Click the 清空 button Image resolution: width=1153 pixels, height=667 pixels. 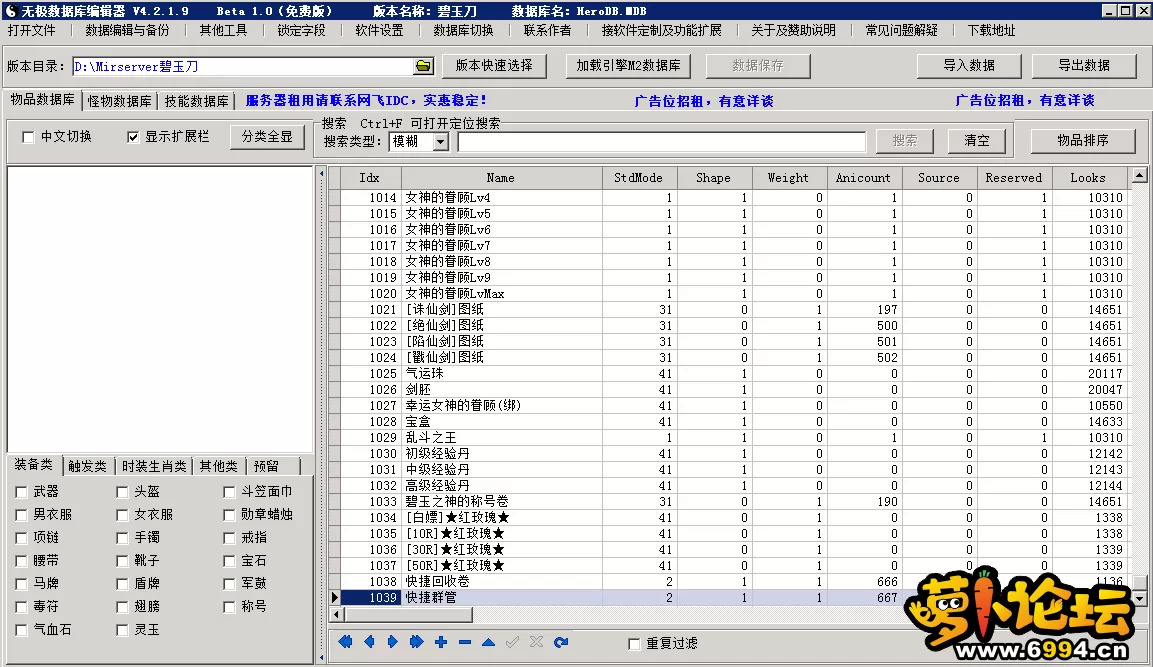pyautogui.click(x=977, y=140)
